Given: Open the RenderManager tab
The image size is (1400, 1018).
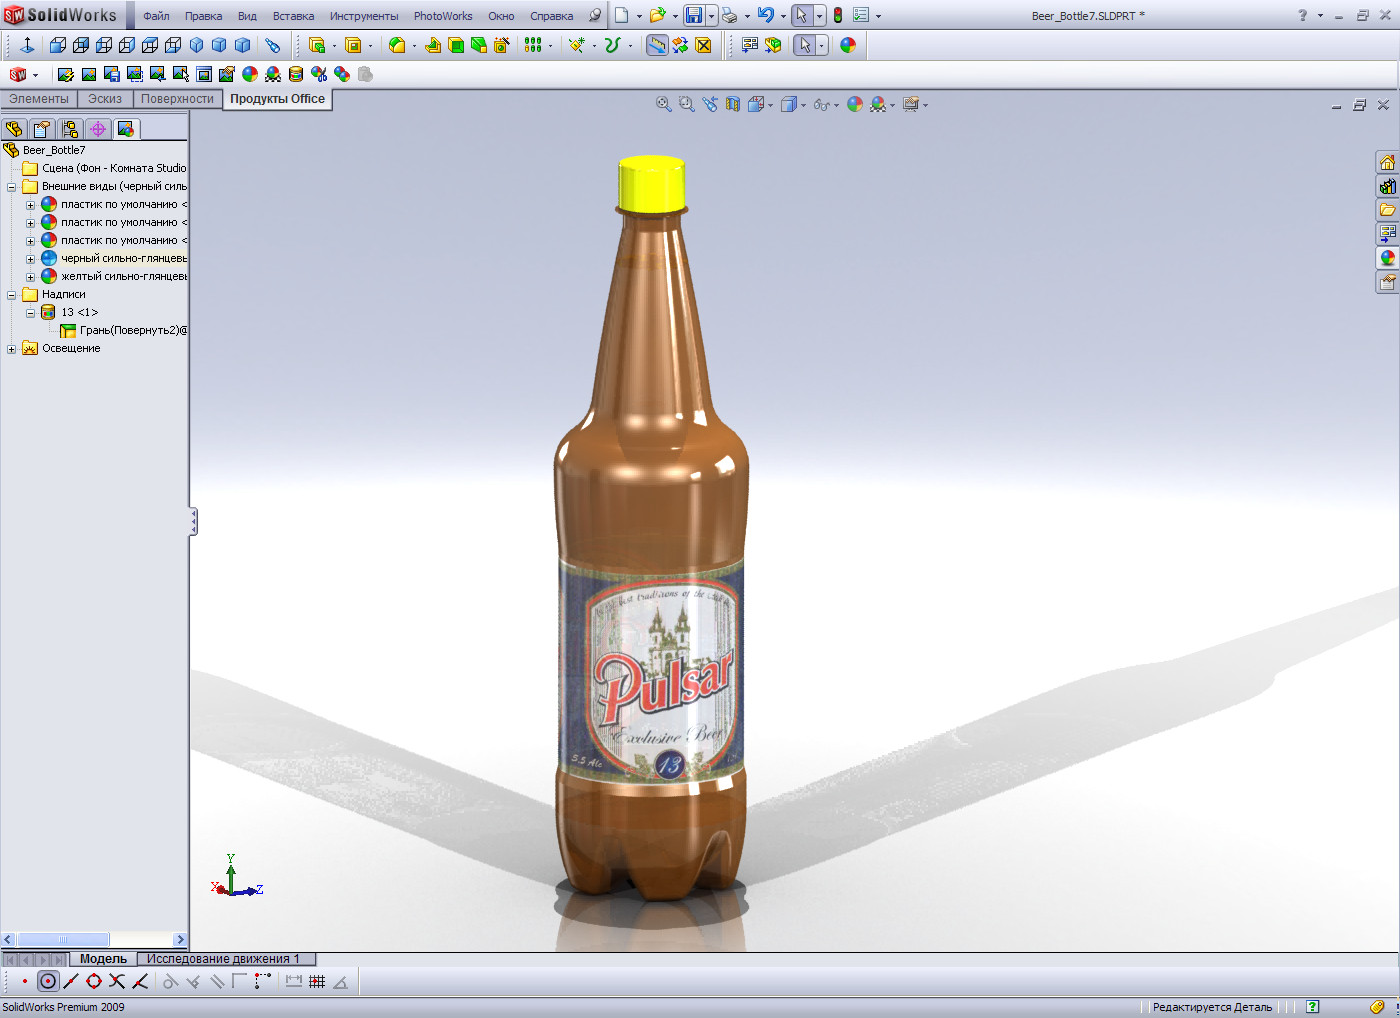Looking at the screenshot, I should tap(126, 129).
